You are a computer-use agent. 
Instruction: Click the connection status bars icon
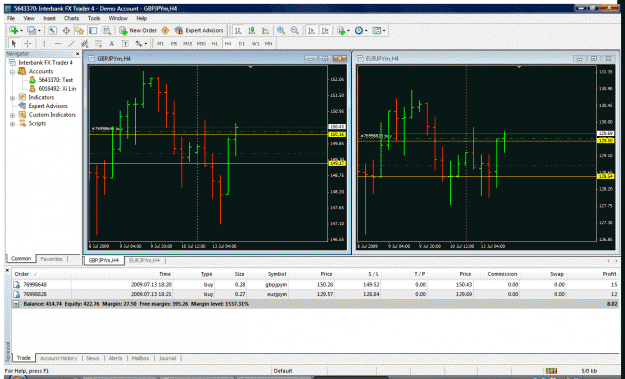(551, 371)
